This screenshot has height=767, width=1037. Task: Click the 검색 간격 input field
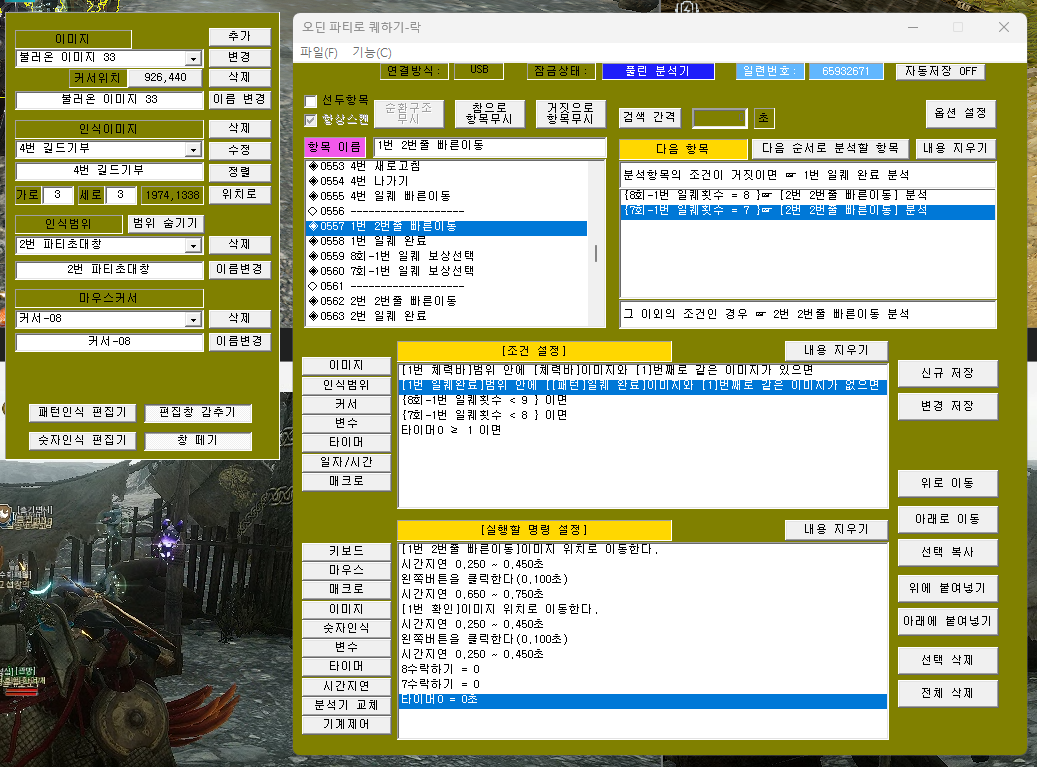(719, 118)
